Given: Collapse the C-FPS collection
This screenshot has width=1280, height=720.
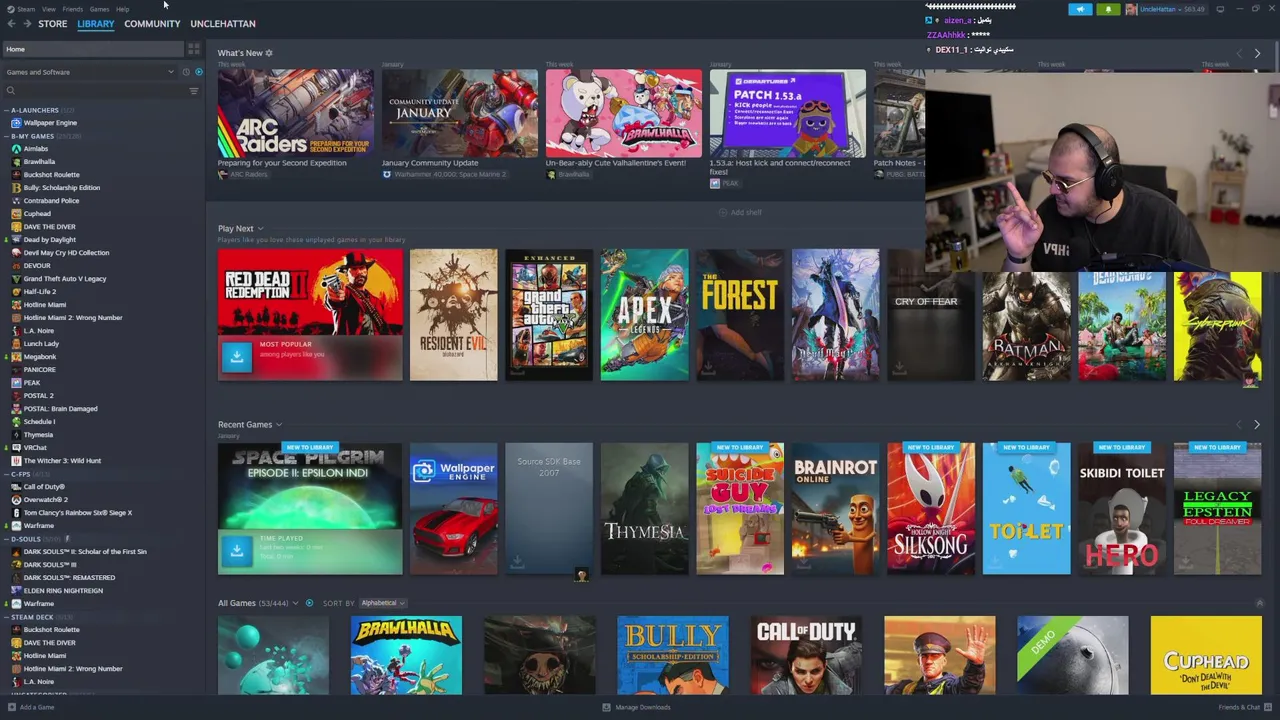Looking at the screenshot, I should (x=6, y=474).
